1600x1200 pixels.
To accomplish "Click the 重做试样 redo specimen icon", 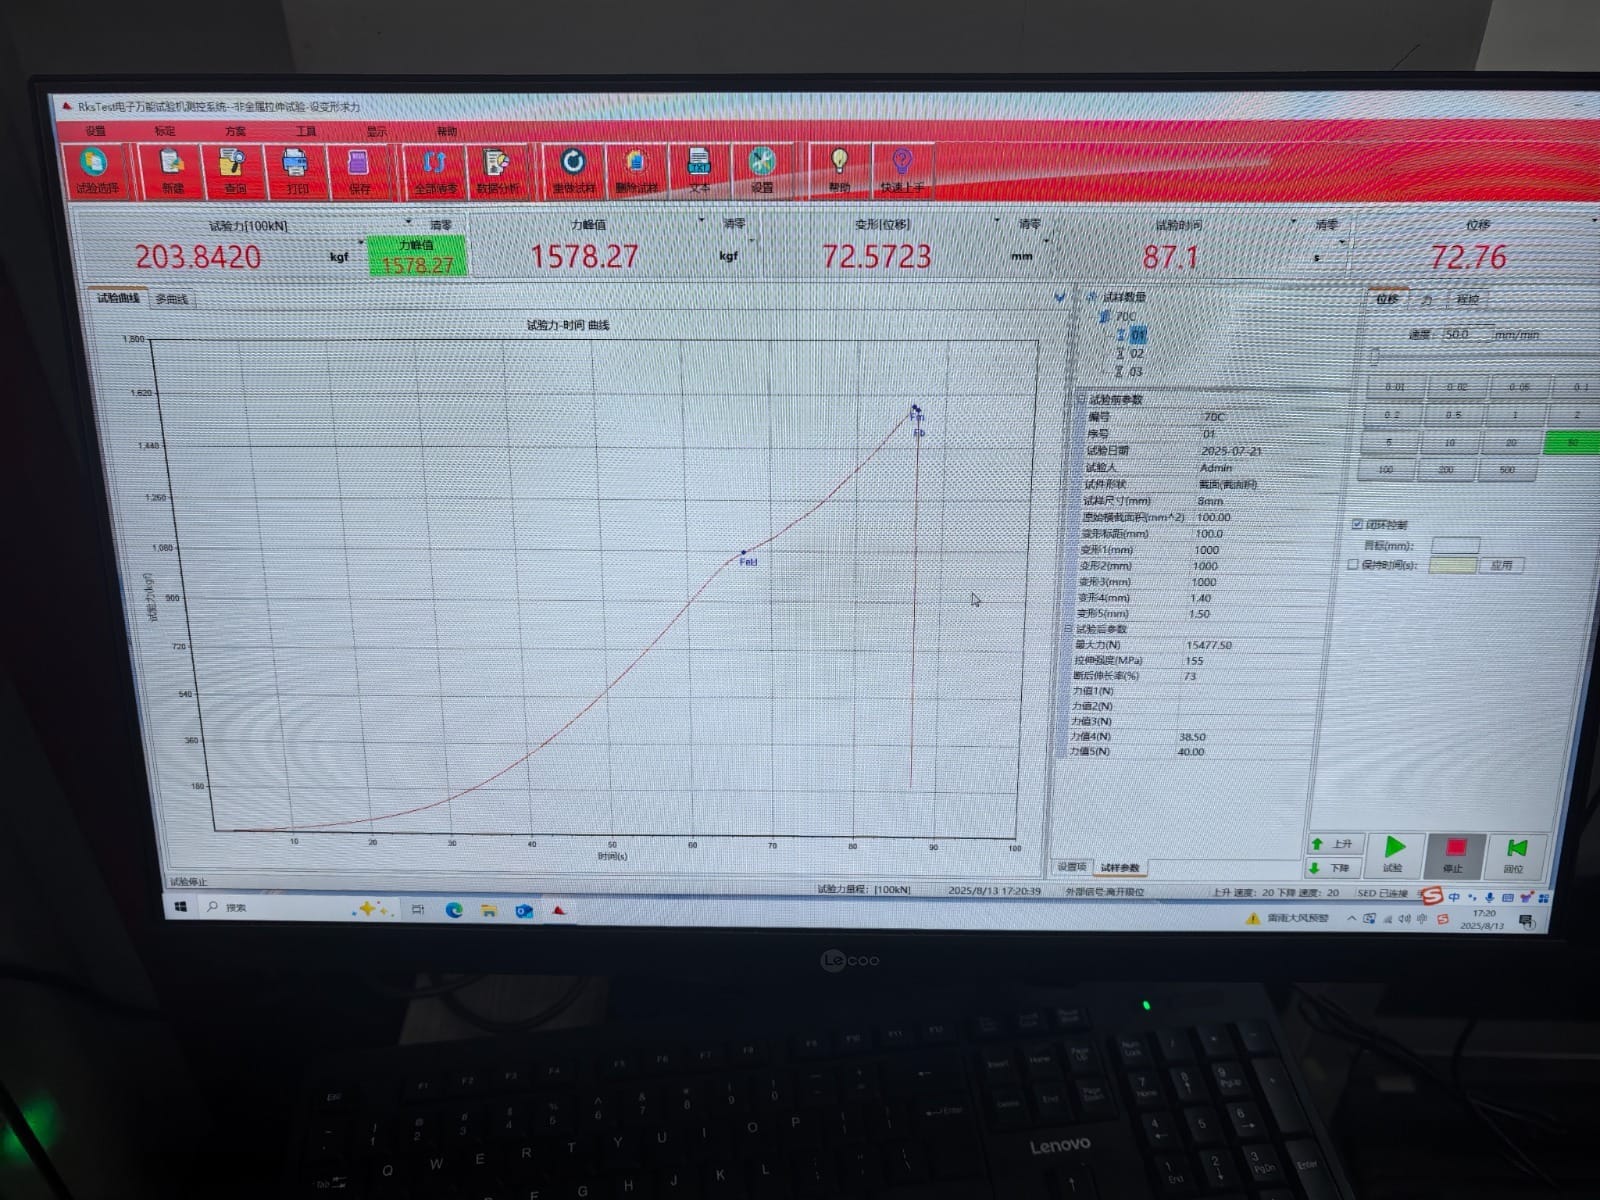I will tap(574, 169).
